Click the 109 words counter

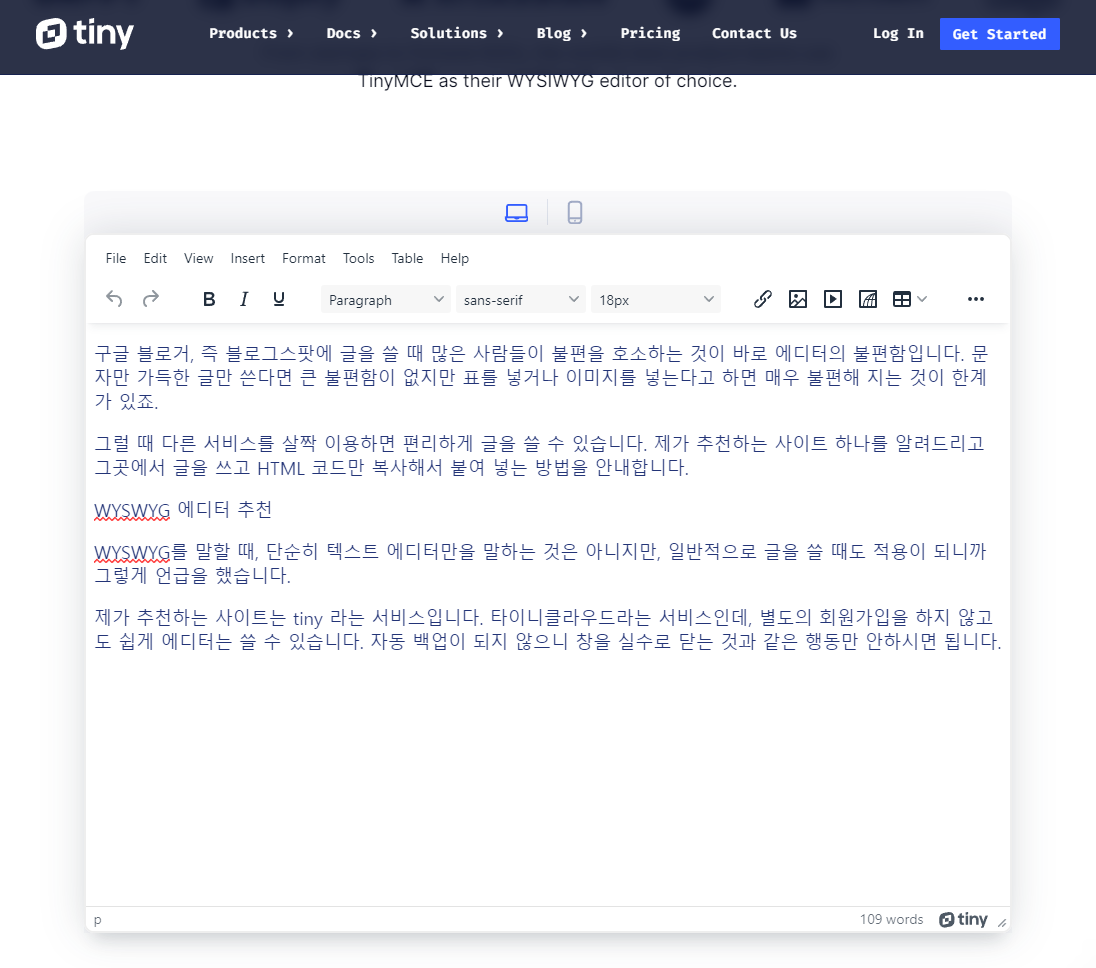pos(891,919)
